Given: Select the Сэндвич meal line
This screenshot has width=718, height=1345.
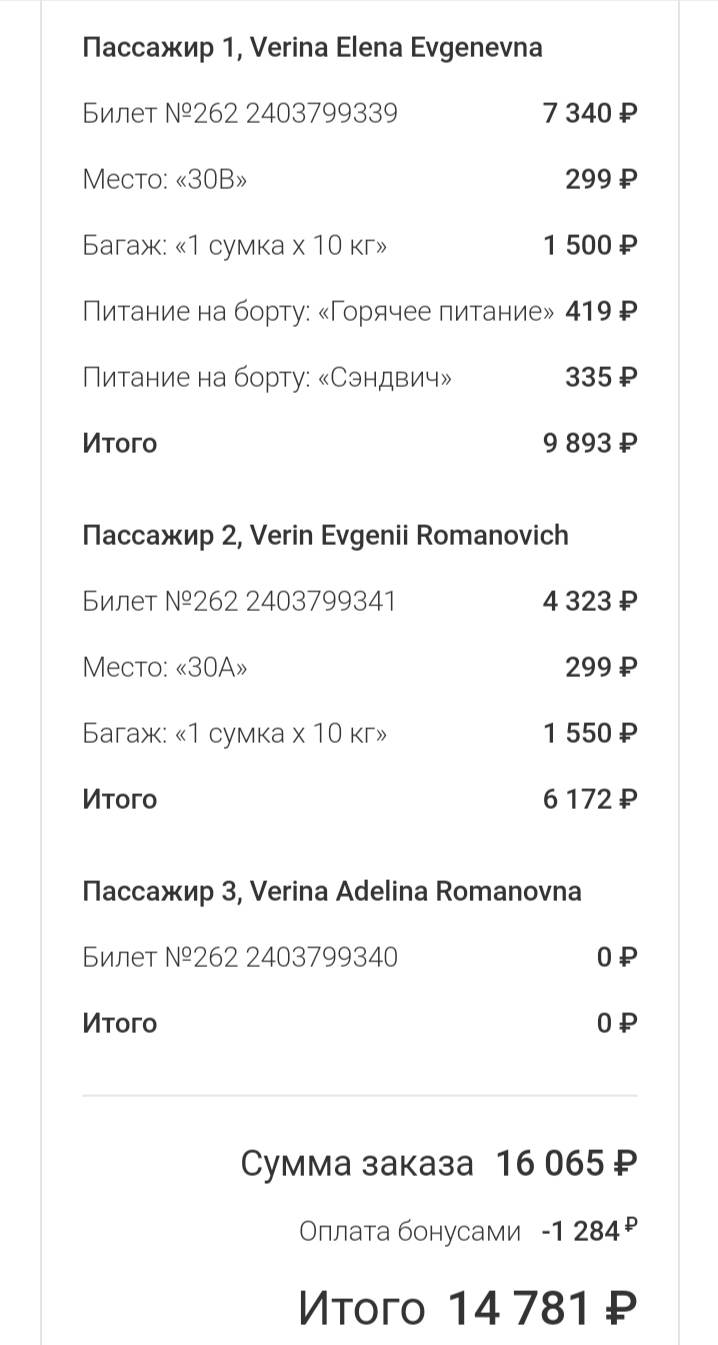Looking at the screenshot, I should tap(360, 377).
